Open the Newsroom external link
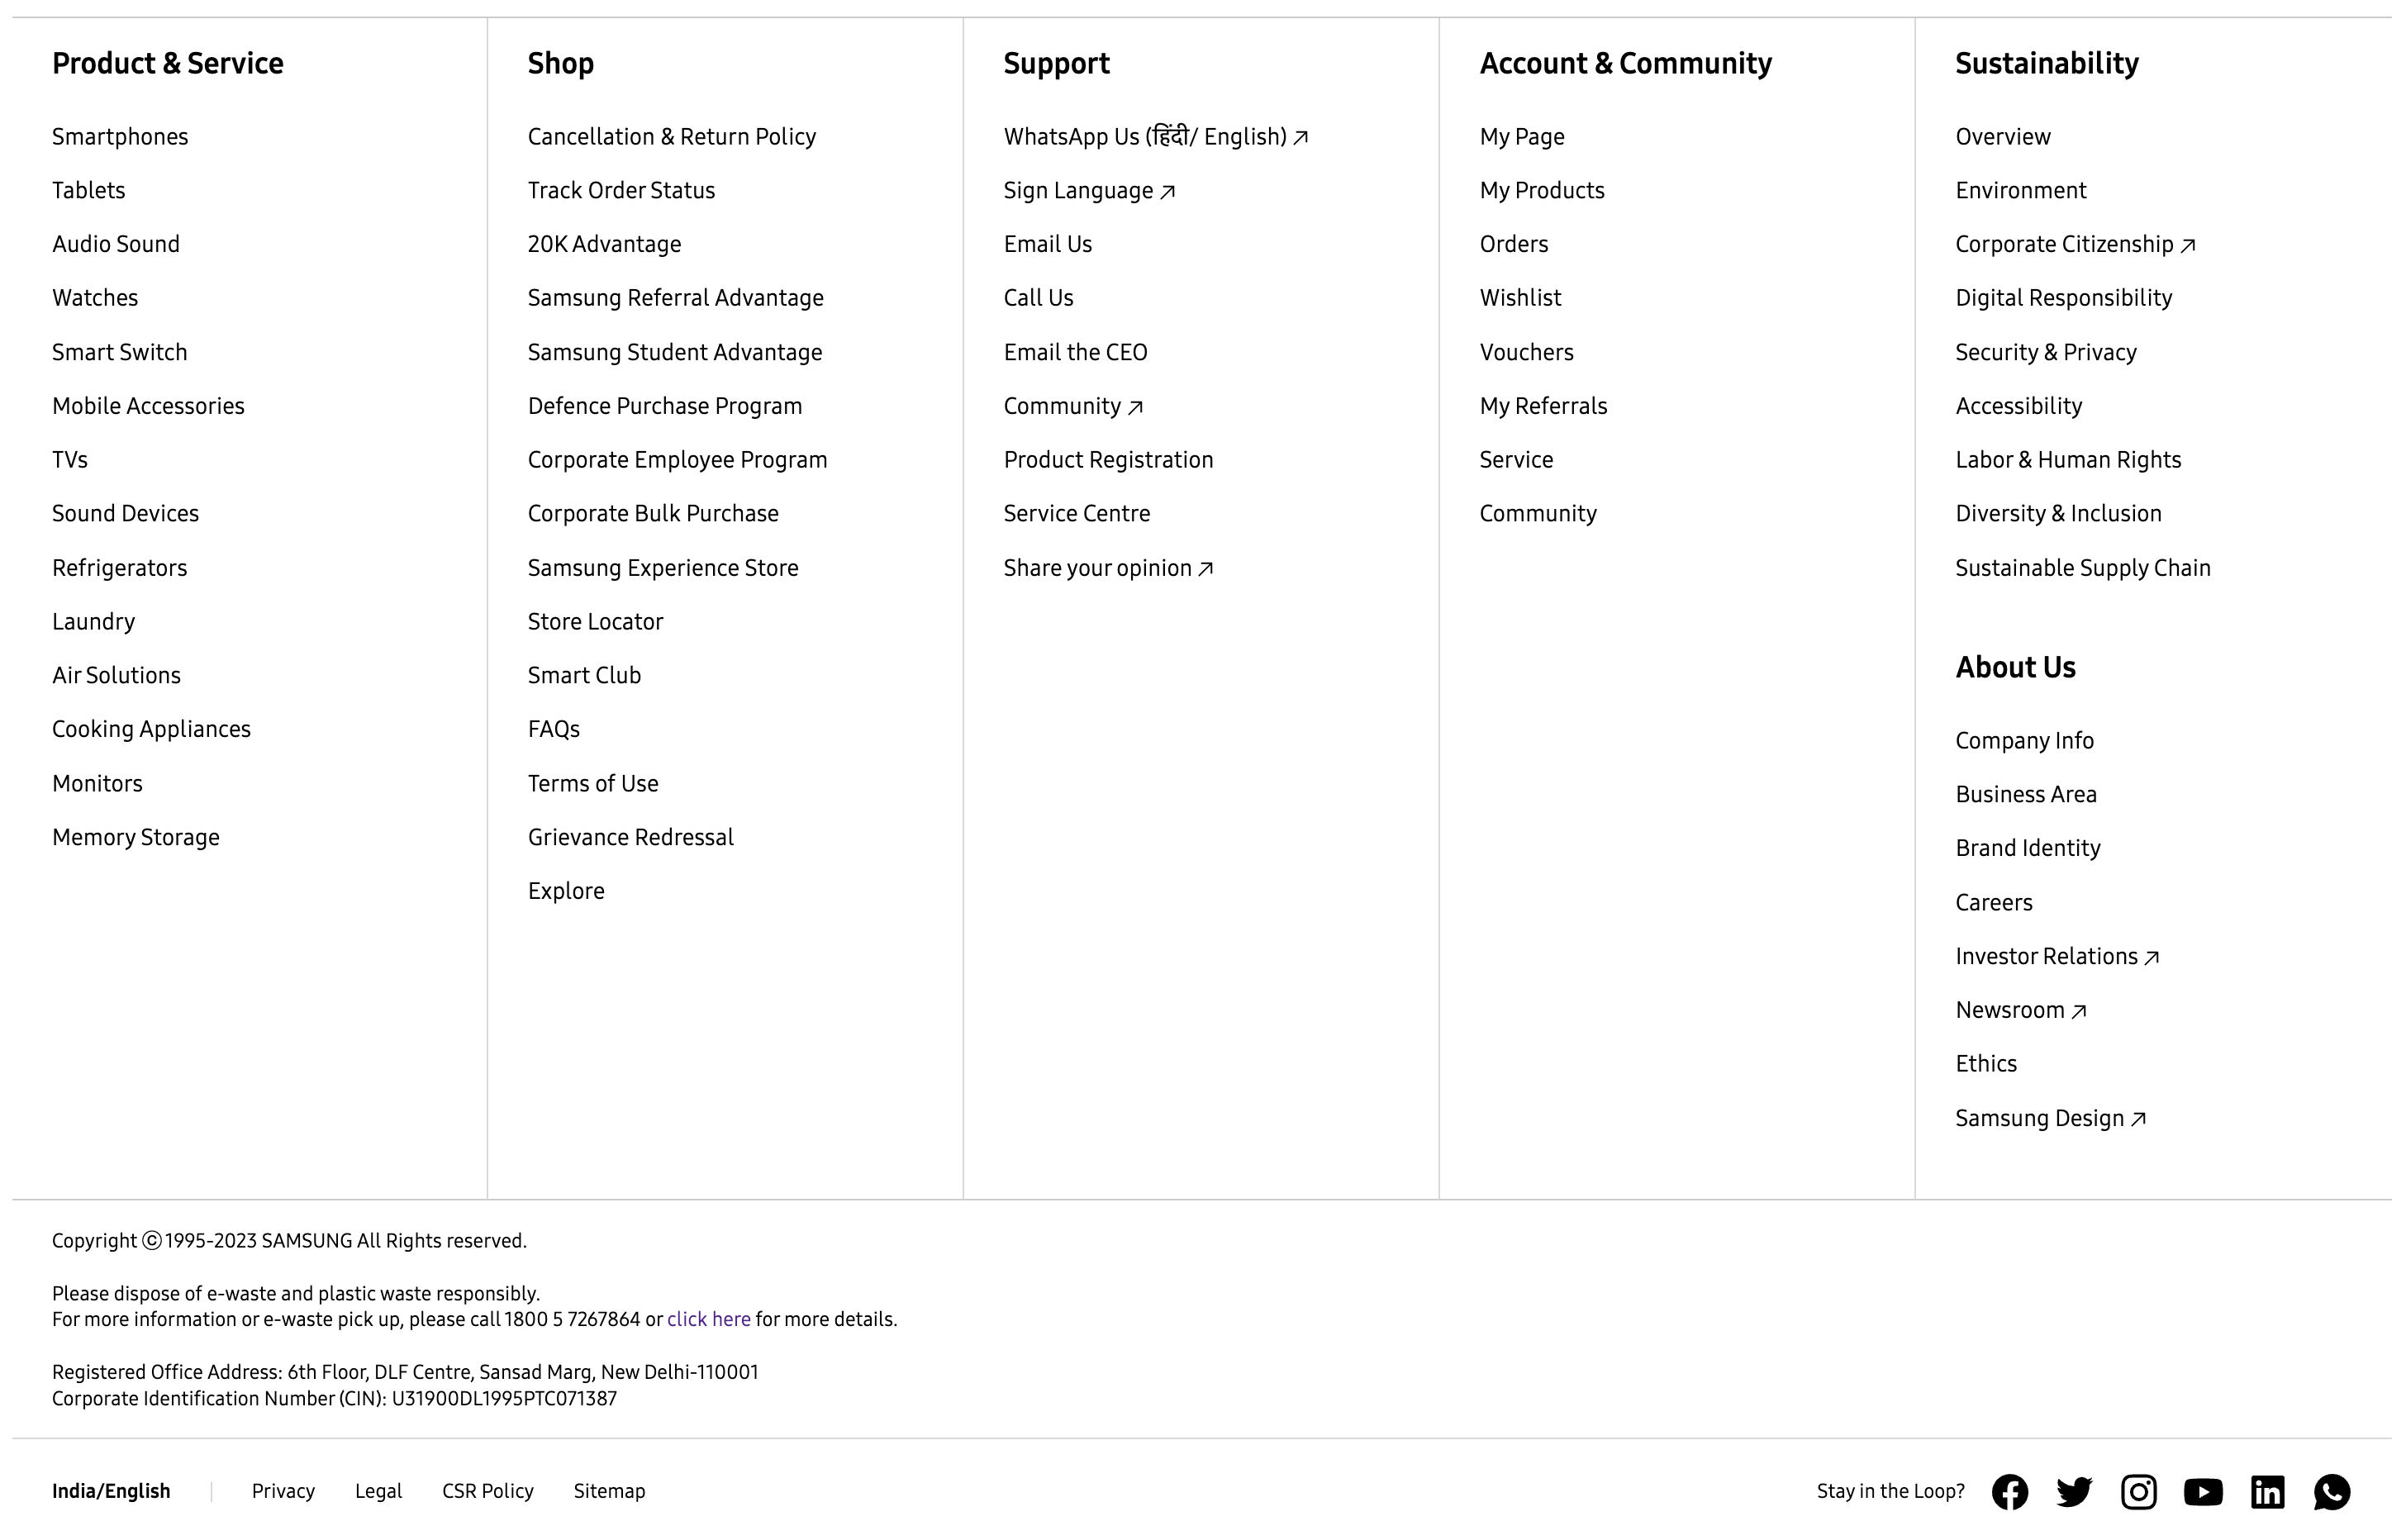 pos(2020,1011)
